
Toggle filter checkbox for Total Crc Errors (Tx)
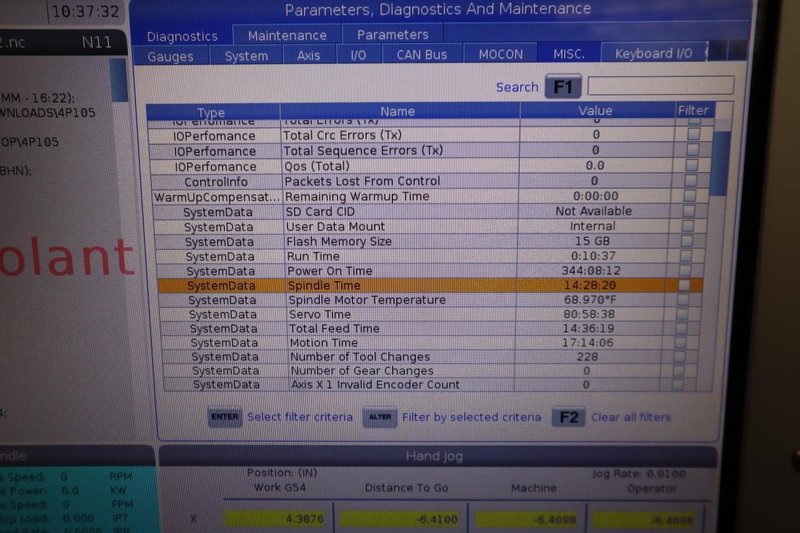[x=693, y=134]
